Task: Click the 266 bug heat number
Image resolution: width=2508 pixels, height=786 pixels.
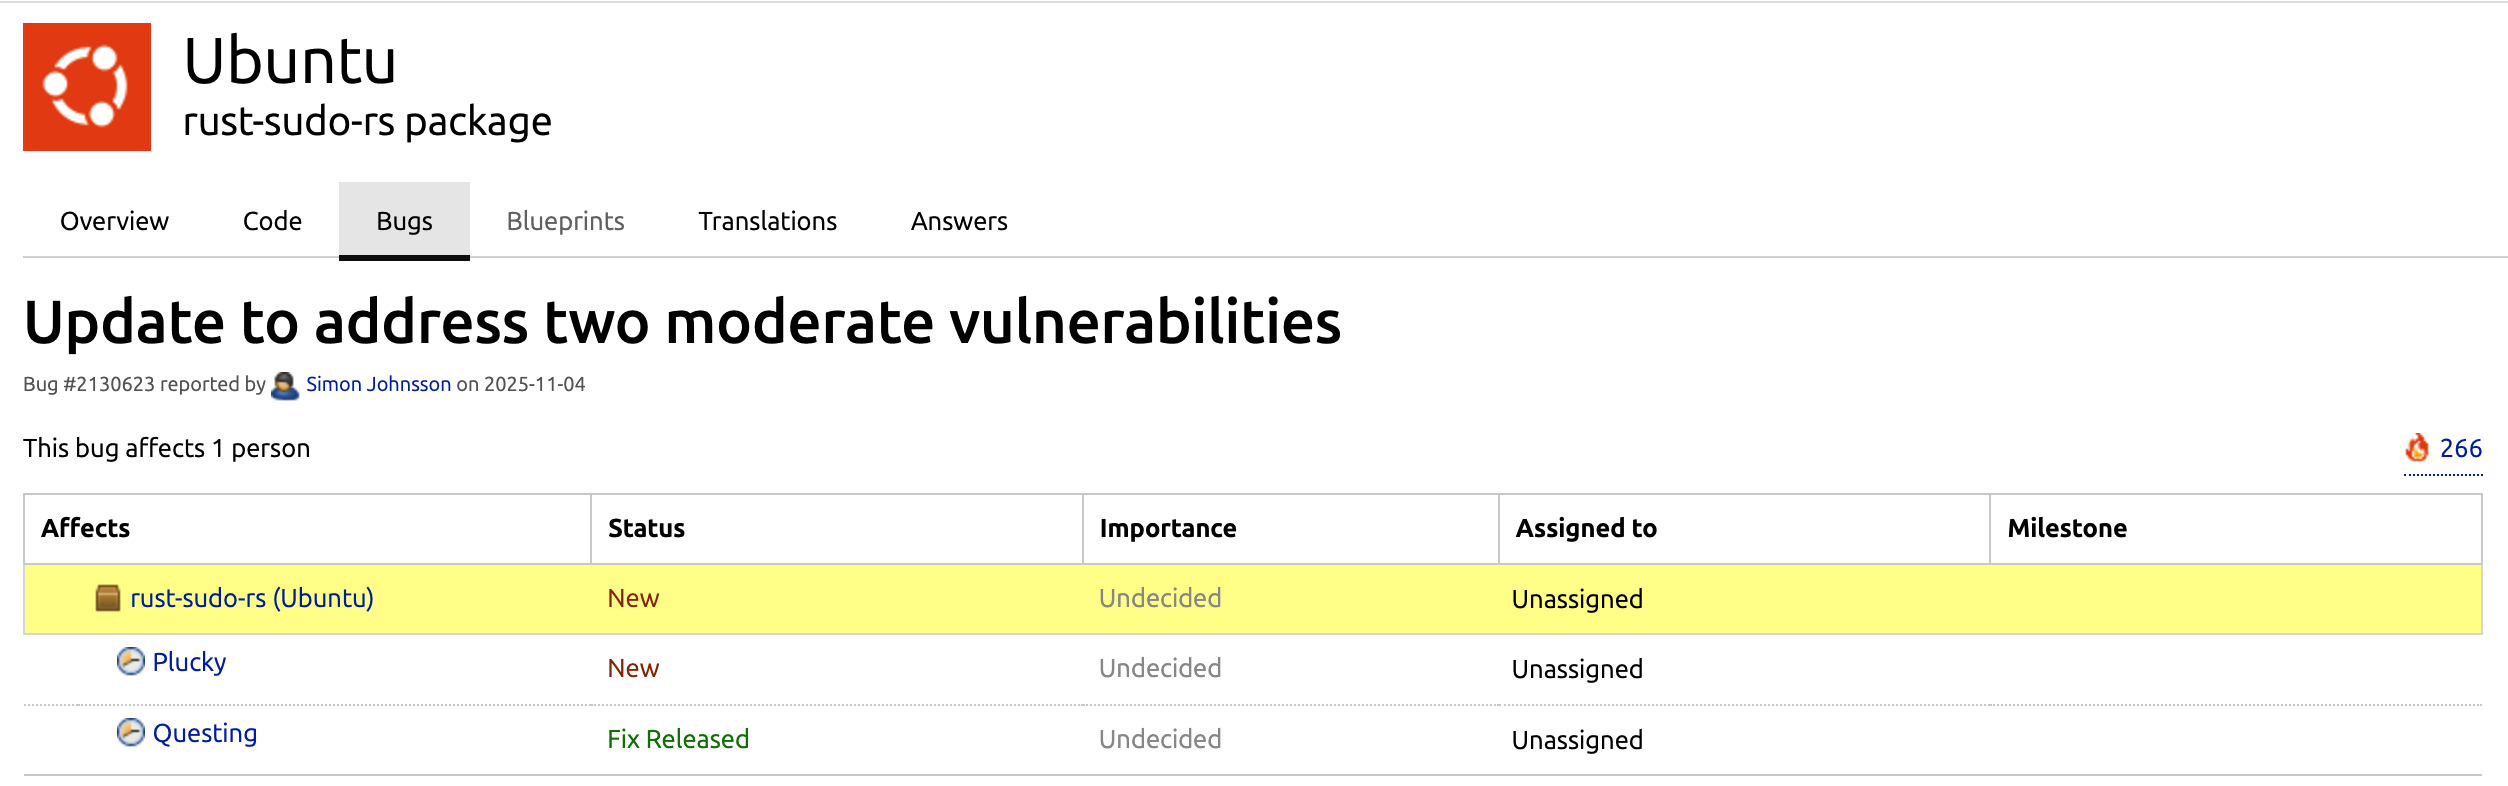Action: [2460, 448]
